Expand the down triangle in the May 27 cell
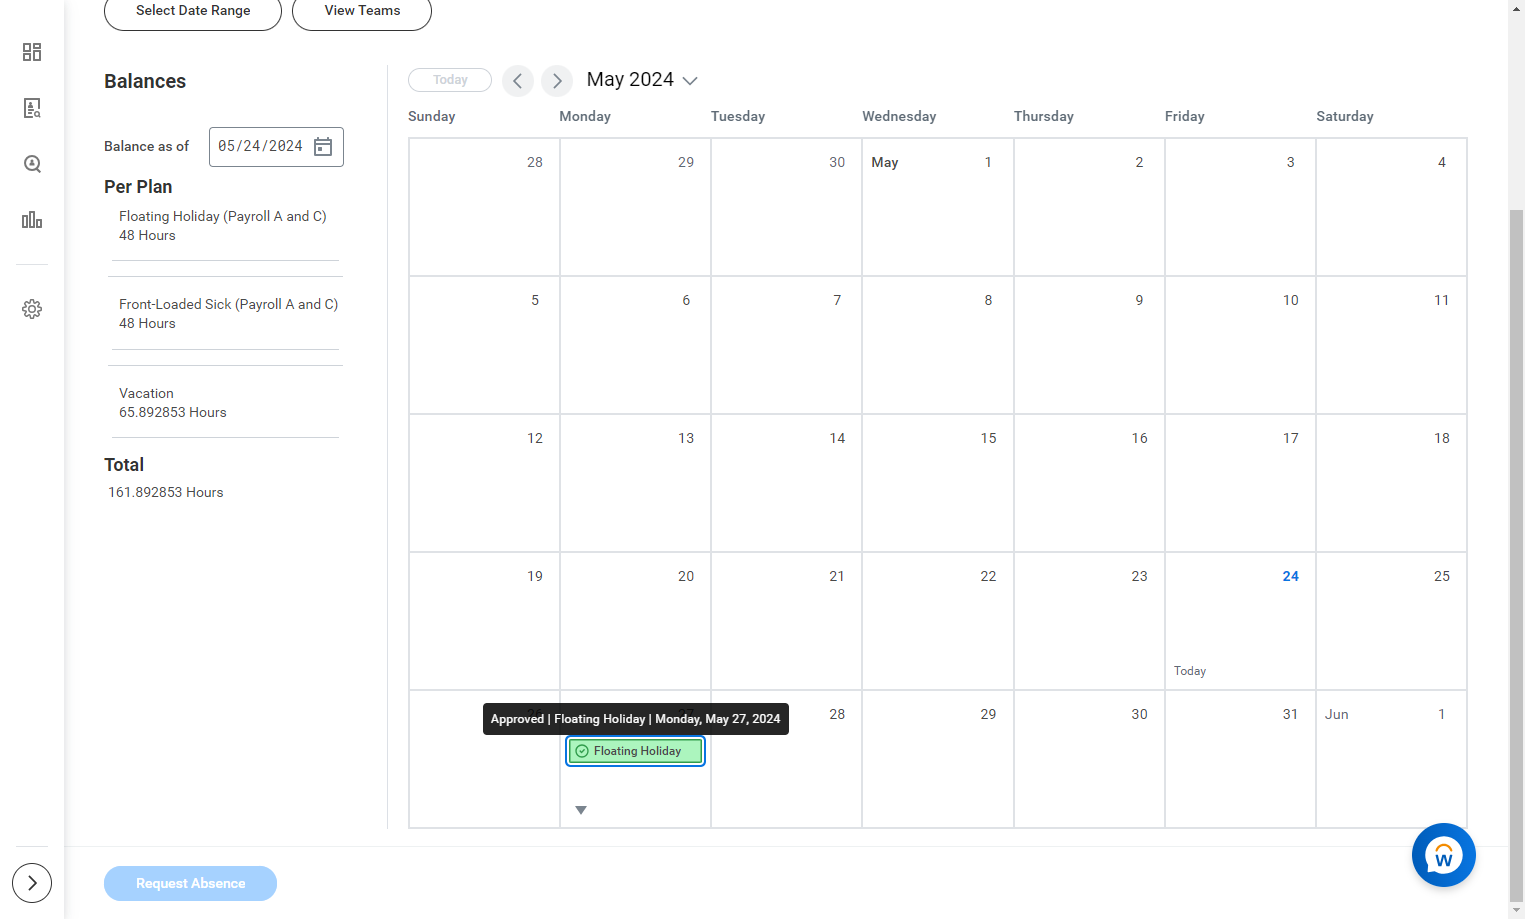1525x919 pixels. click(581, 810)
